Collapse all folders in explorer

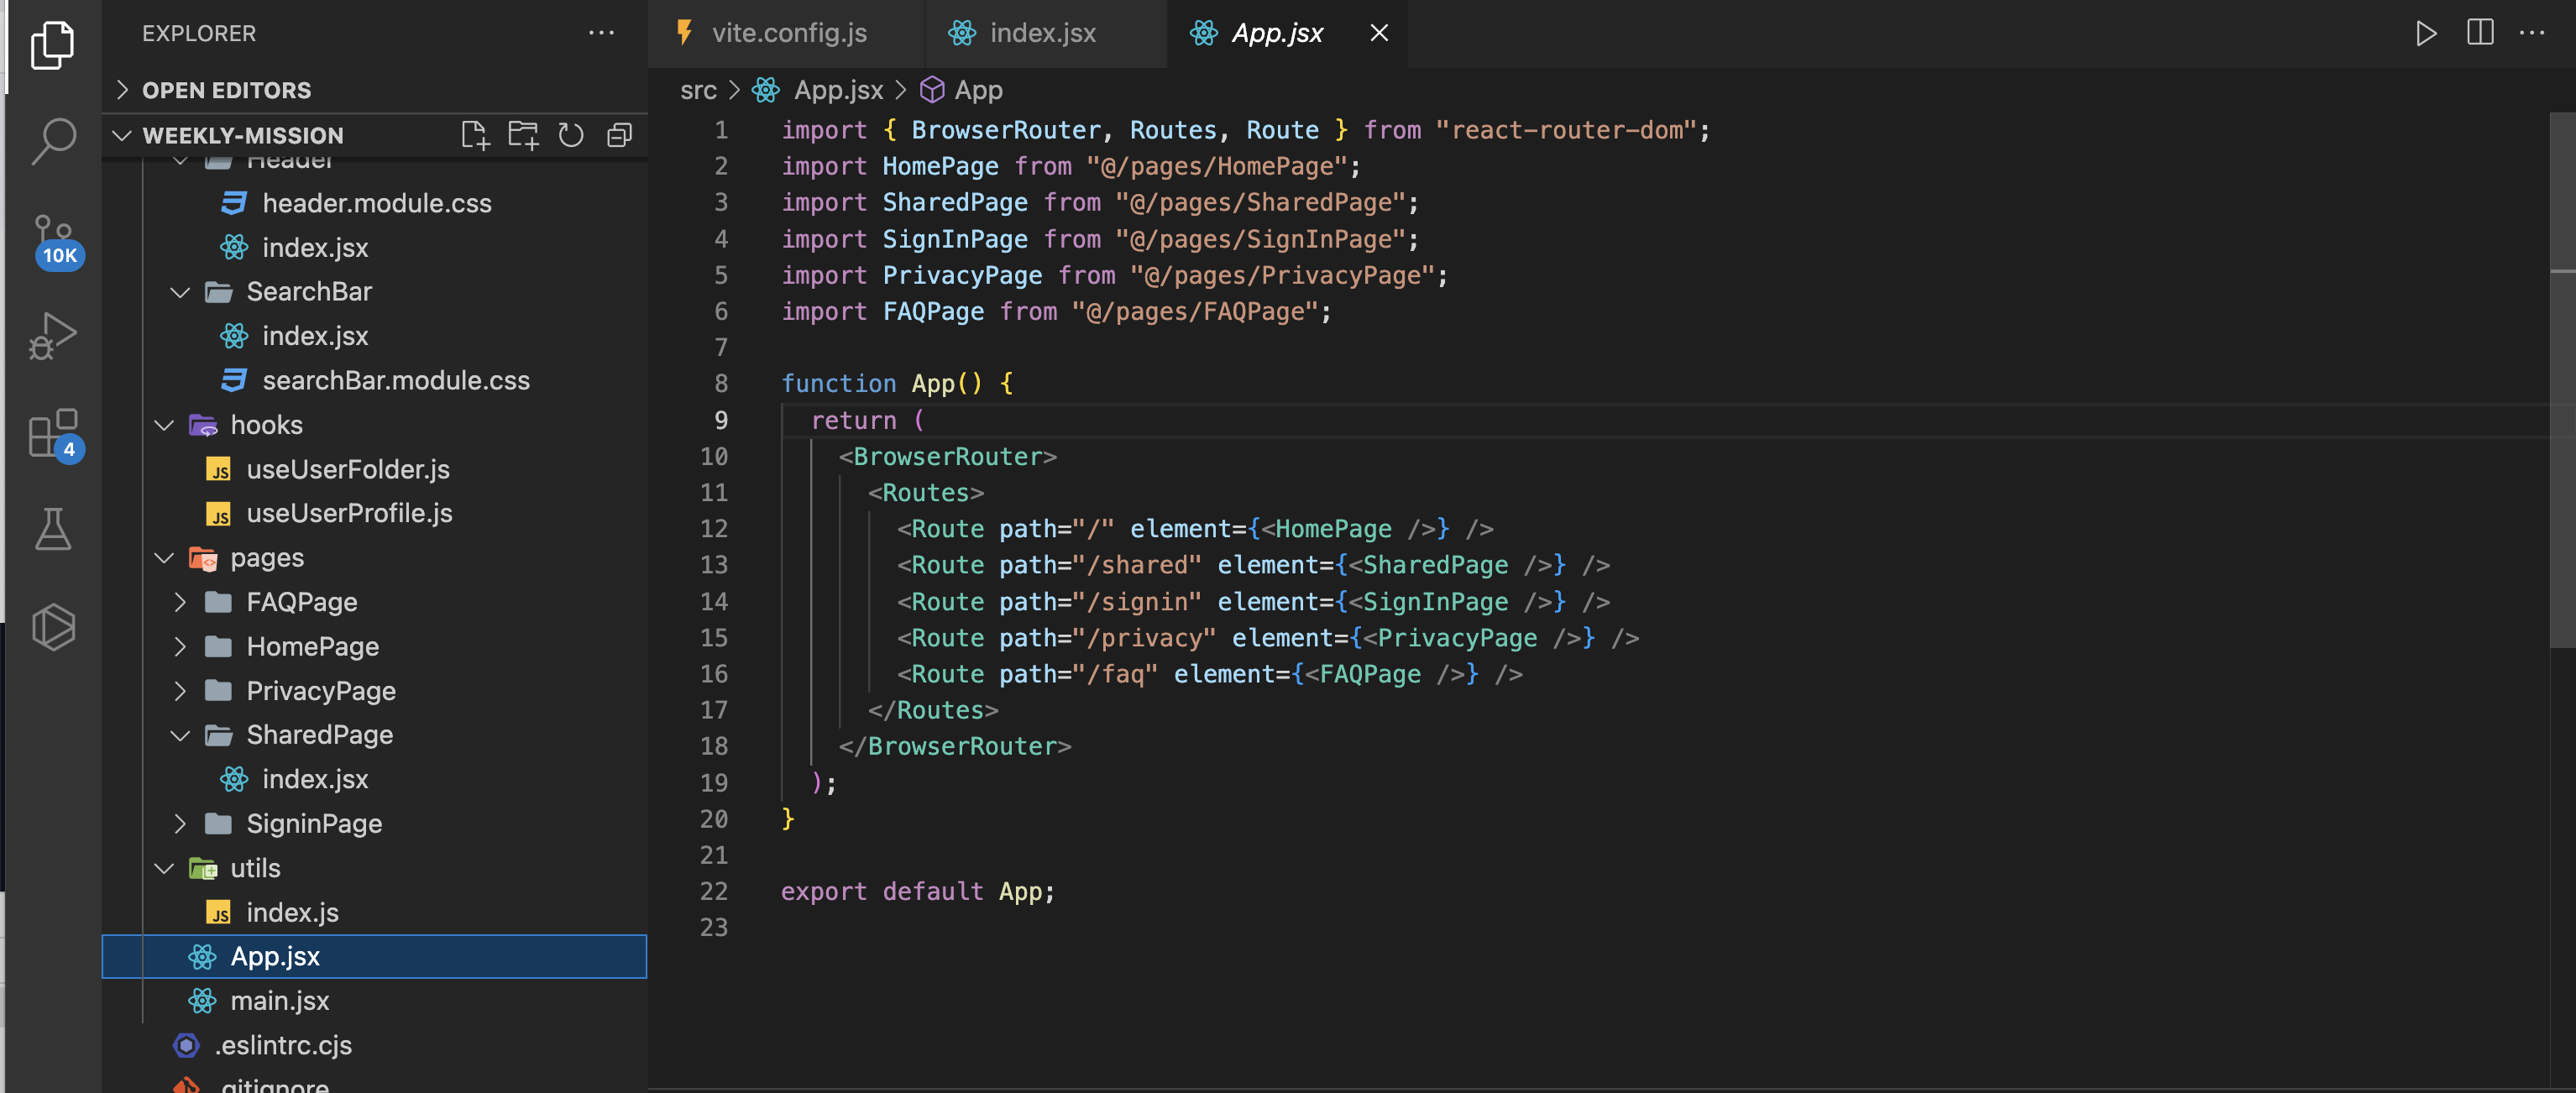[x=619, y=135]
